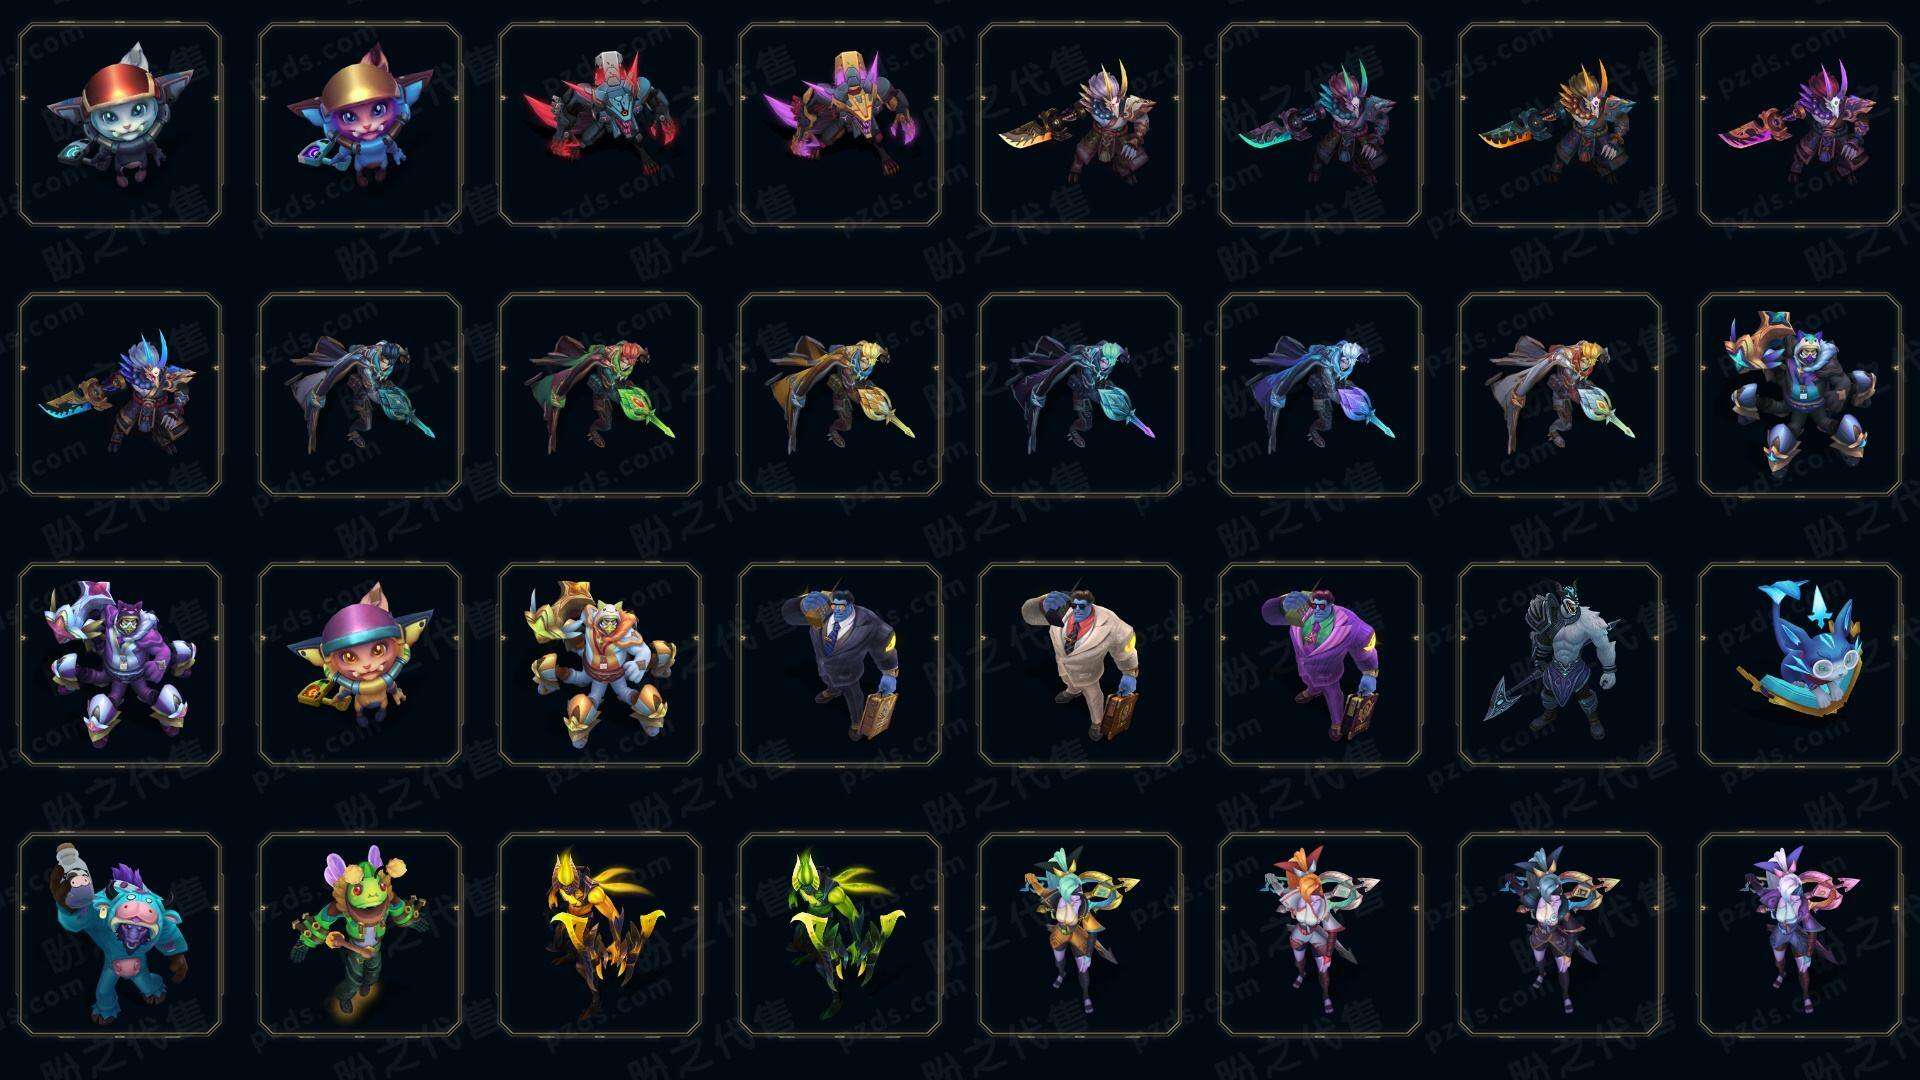Choose the green-glowing bladed creature skin
The image size is (1920, 1080).
[x=840, y=934]
